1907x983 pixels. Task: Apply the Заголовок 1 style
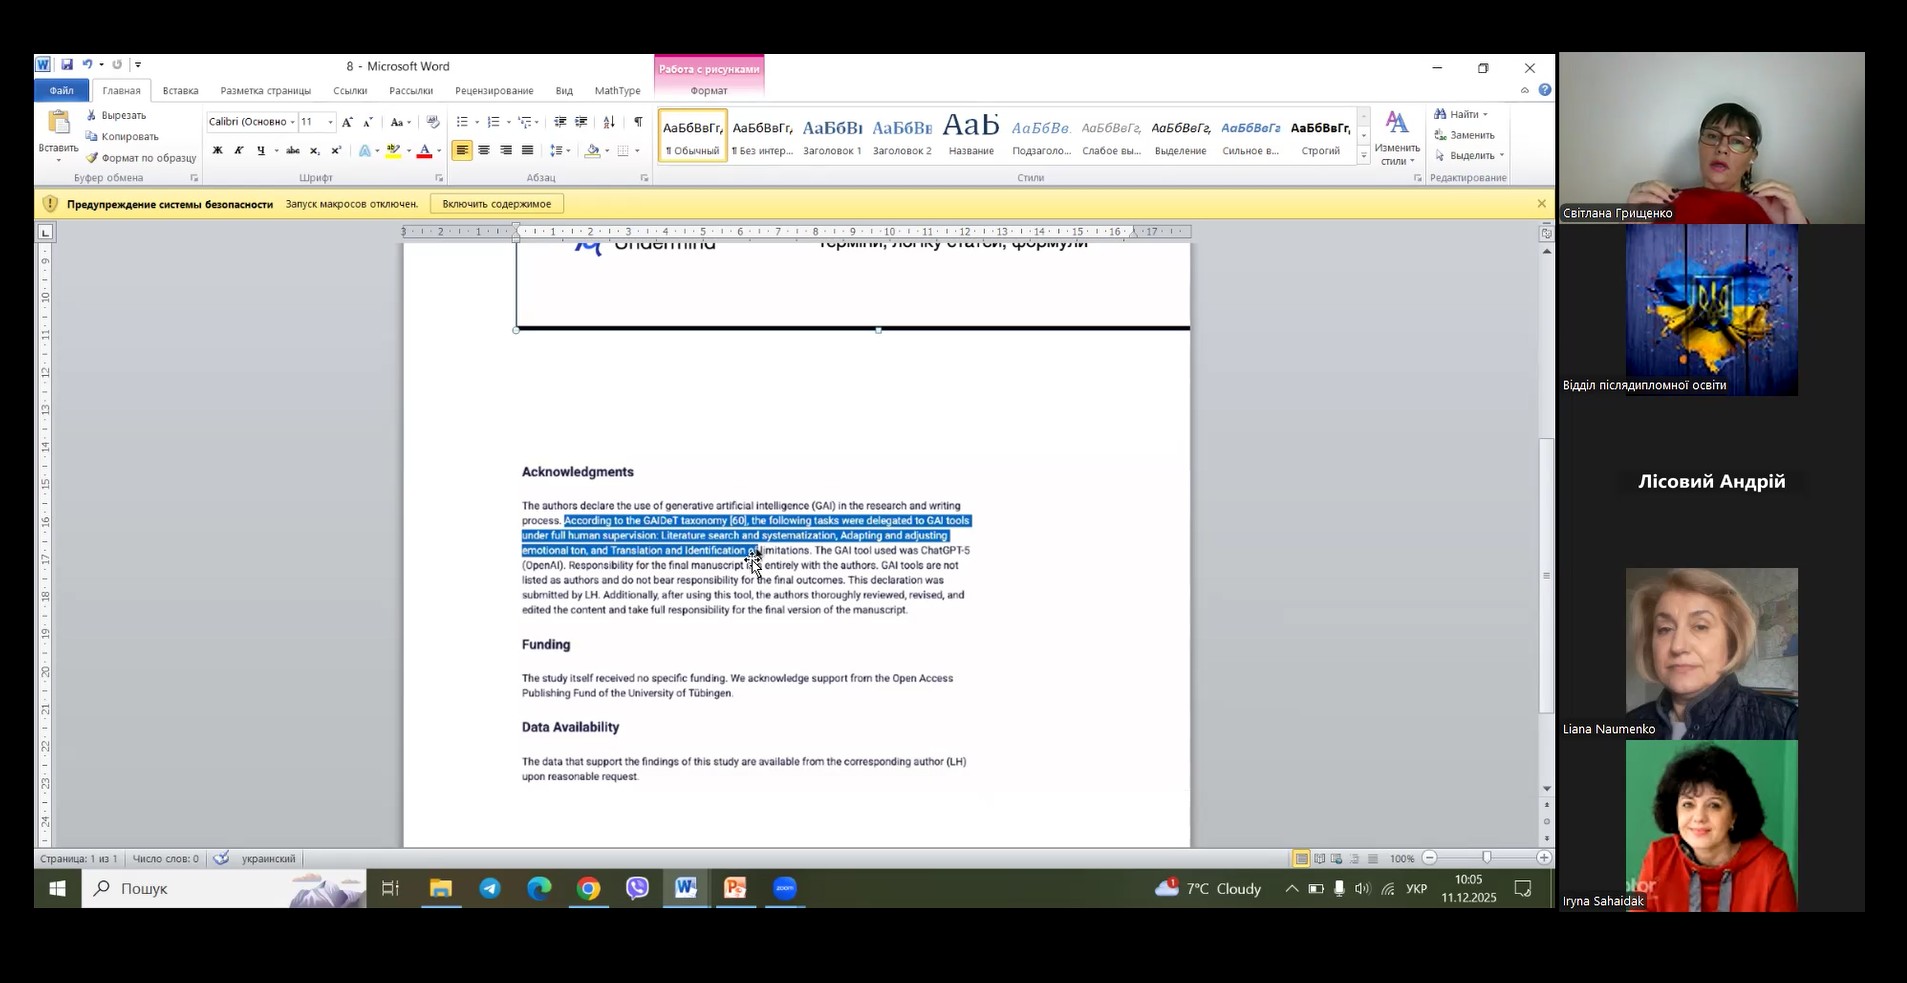click(x=832, y=136)
